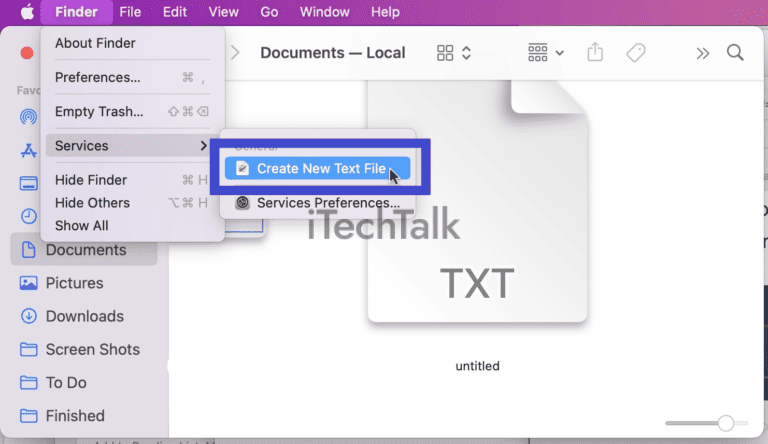Click the Share toolbar icon
The height and width of the screenshot is (444, 768).
click(595, 52)
